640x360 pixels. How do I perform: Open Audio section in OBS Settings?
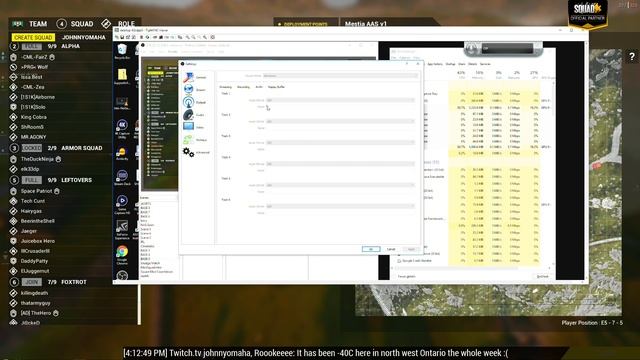pyautogui.click(x=195, y=115)
